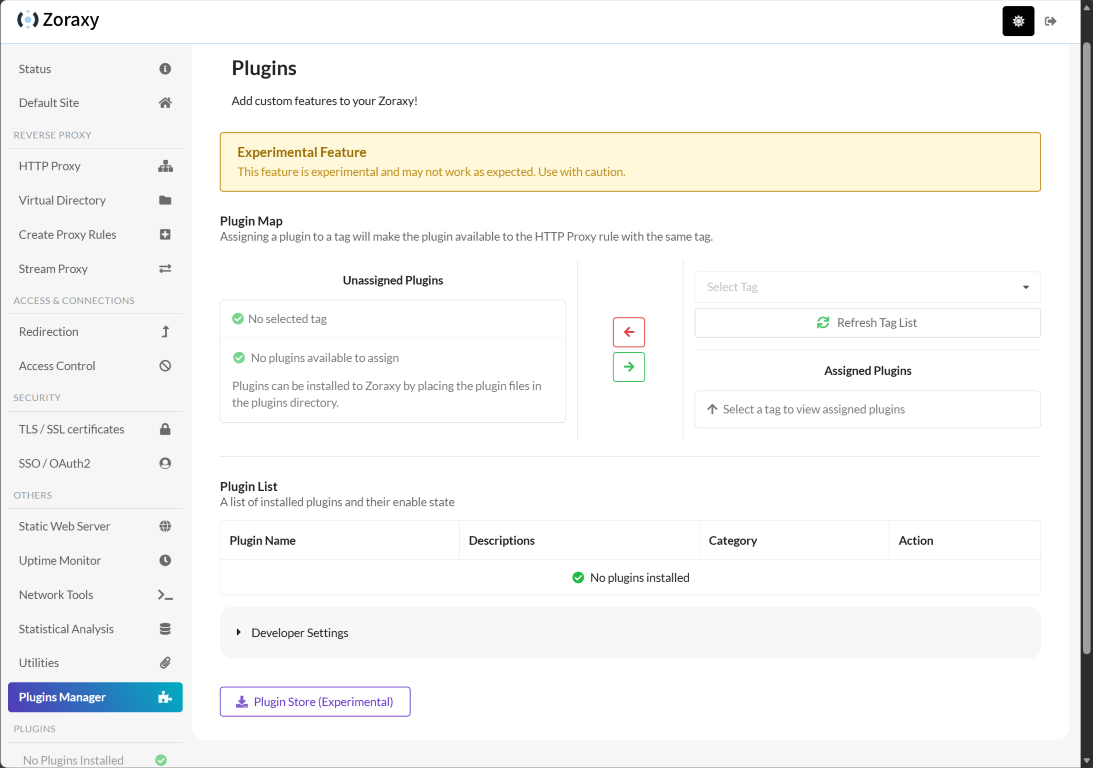Viewport: 1093px width, 768px height.
Task: Click the sitemap icon beside HTTP Proxy
Action: (165, 166)
